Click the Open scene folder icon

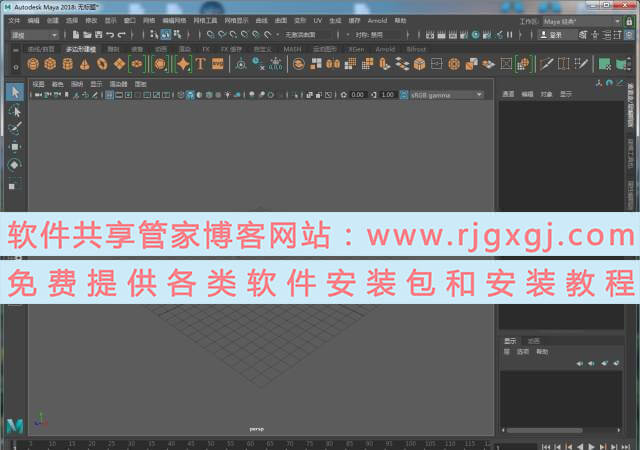point(87,35)
